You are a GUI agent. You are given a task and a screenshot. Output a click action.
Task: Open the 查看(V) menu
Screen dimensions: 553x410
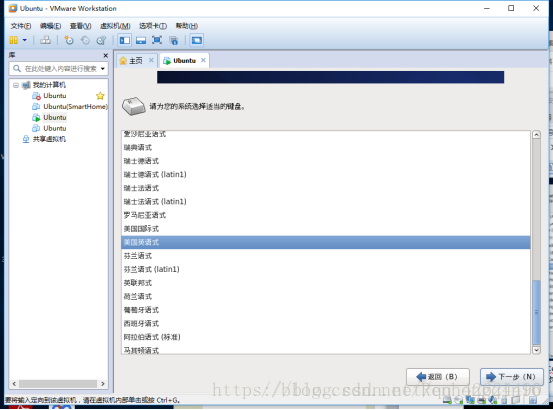[80, 26]
